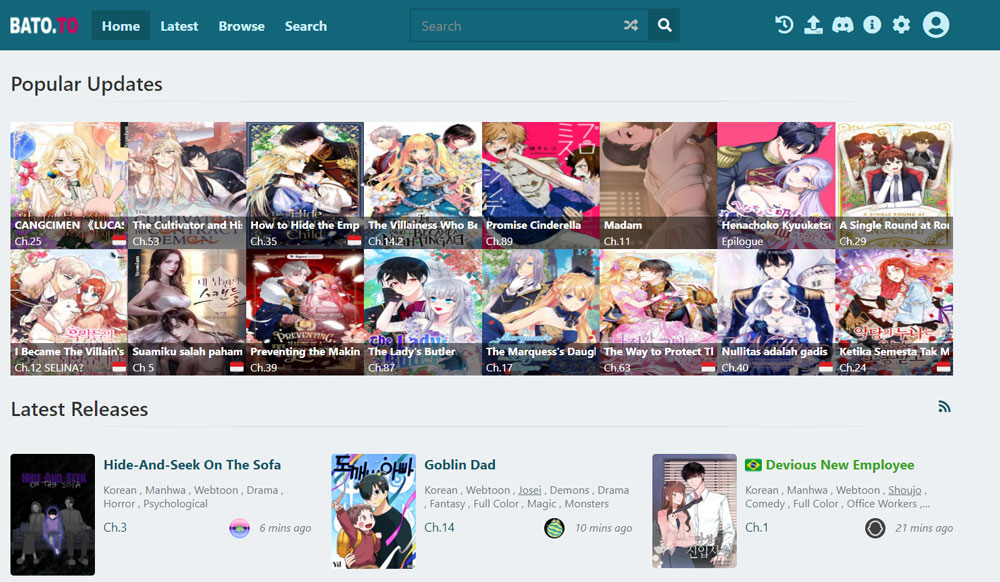Open the Madam Ch.11 cover

tap(659, 185)
